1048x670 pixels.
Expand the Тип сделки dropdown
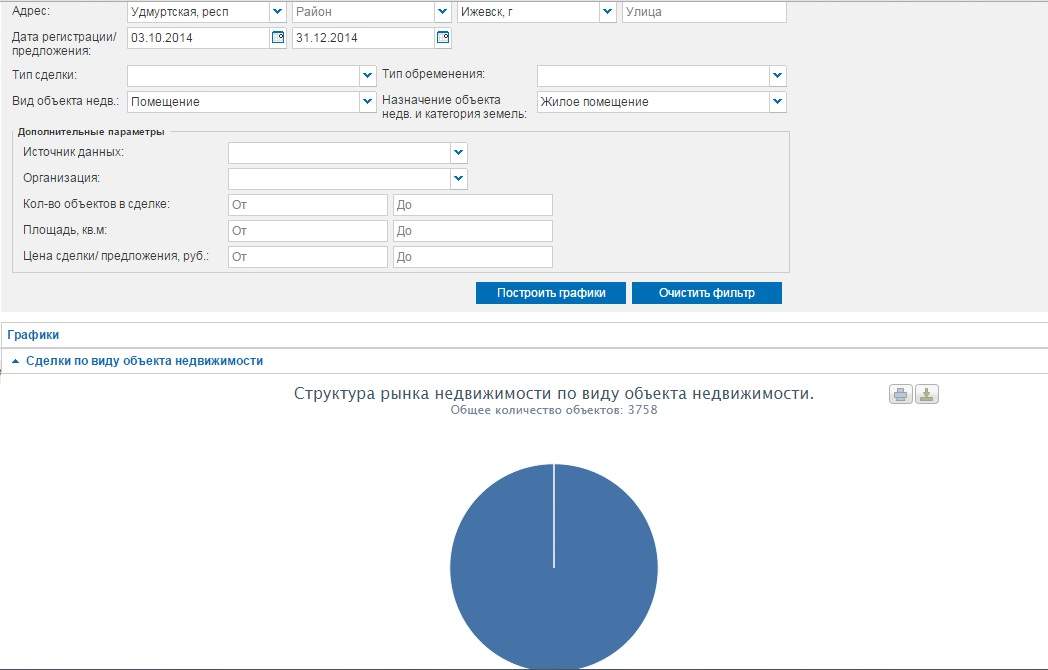[x=367, y=76]
